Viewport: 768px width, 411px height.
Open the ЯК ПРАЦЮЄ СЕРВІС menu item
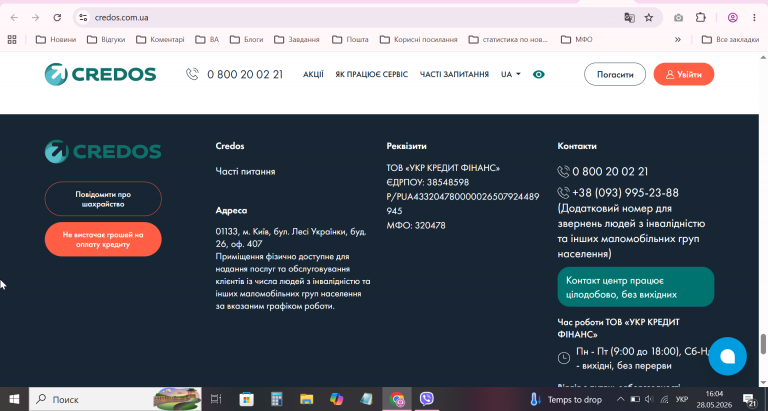[x=371, y=74]
